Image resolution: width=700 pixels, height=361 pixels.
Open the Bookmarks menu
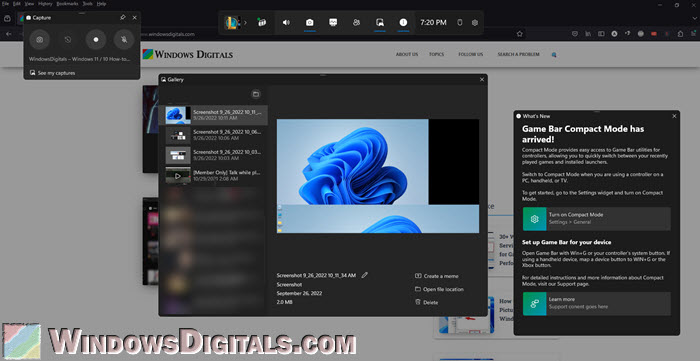click(67, 4)
